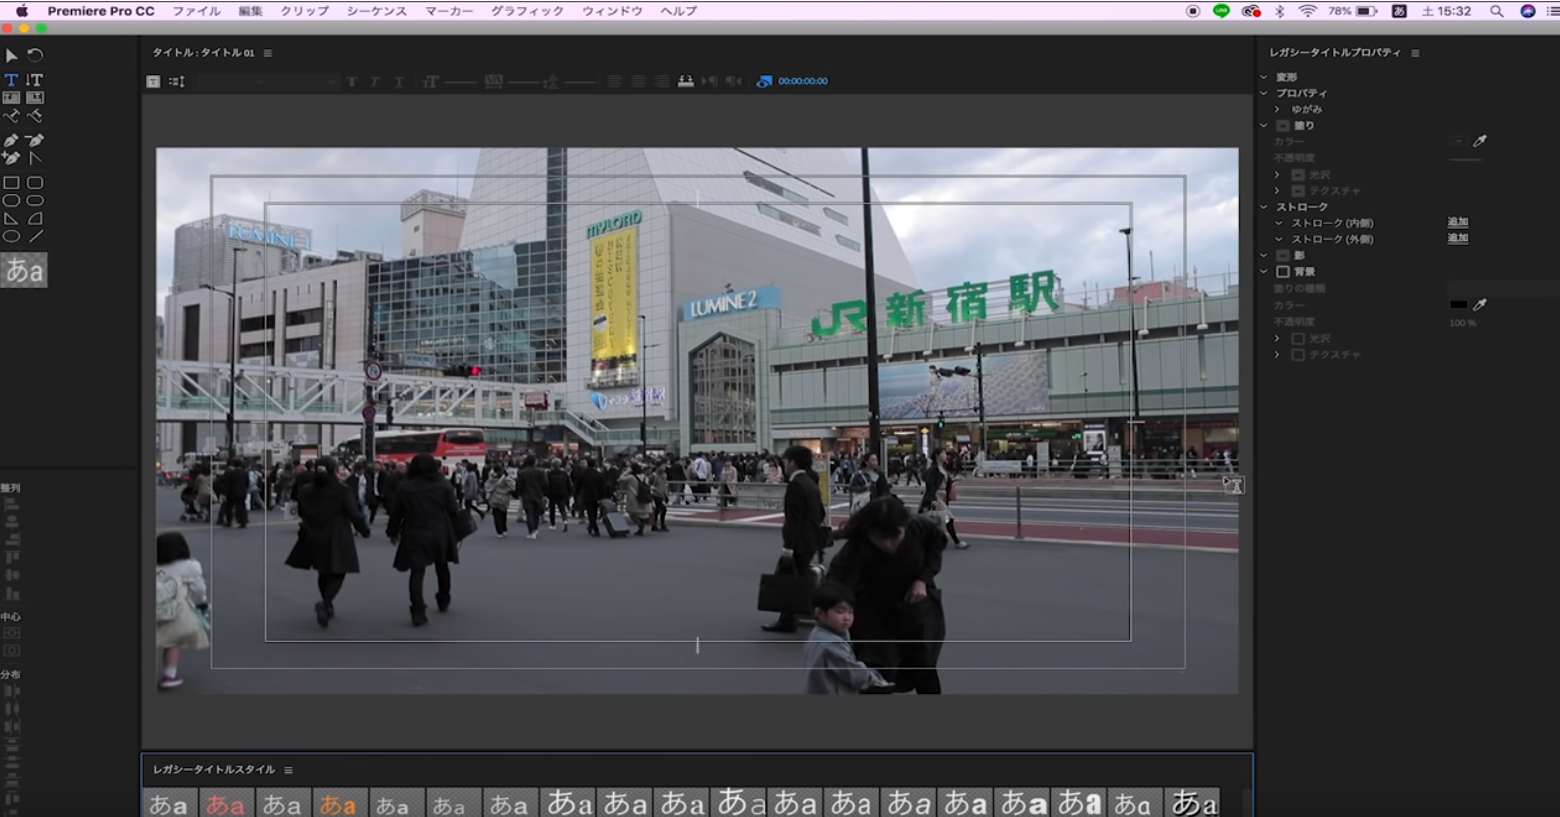Click 追加 link for ストローク (外側)

(x=1458, y=238)
